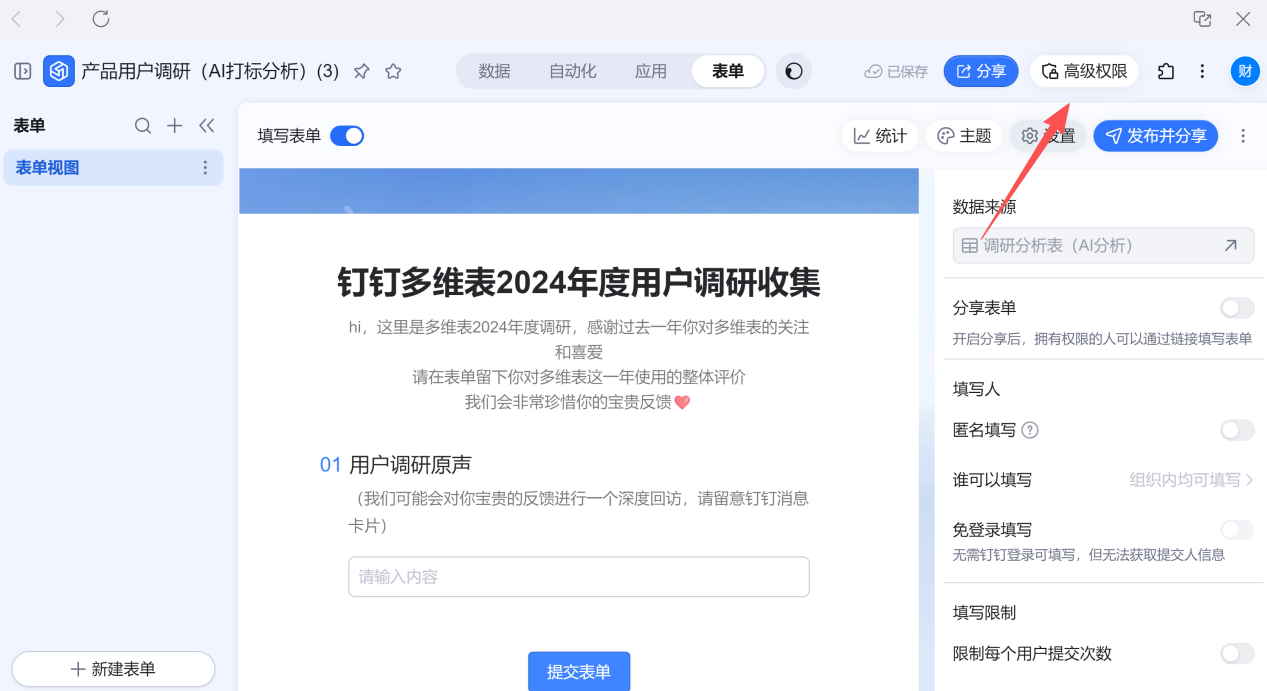This screenshot has height=691, width=1267.
Task: Go back with the browser back arrow
Action: tap(17, 19)
